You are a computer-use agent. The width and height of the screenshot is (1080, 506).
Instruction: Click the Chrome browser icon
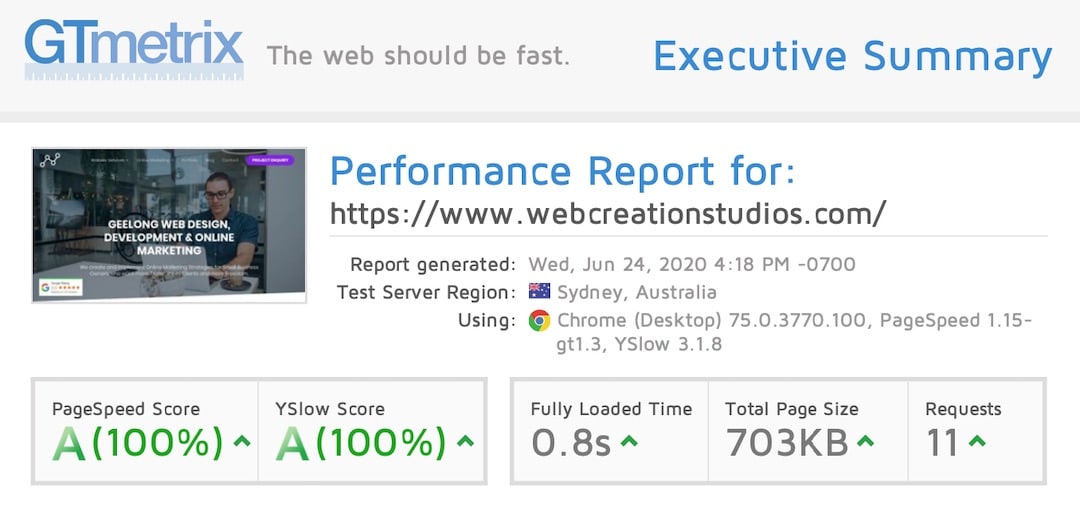coord(539,320)
